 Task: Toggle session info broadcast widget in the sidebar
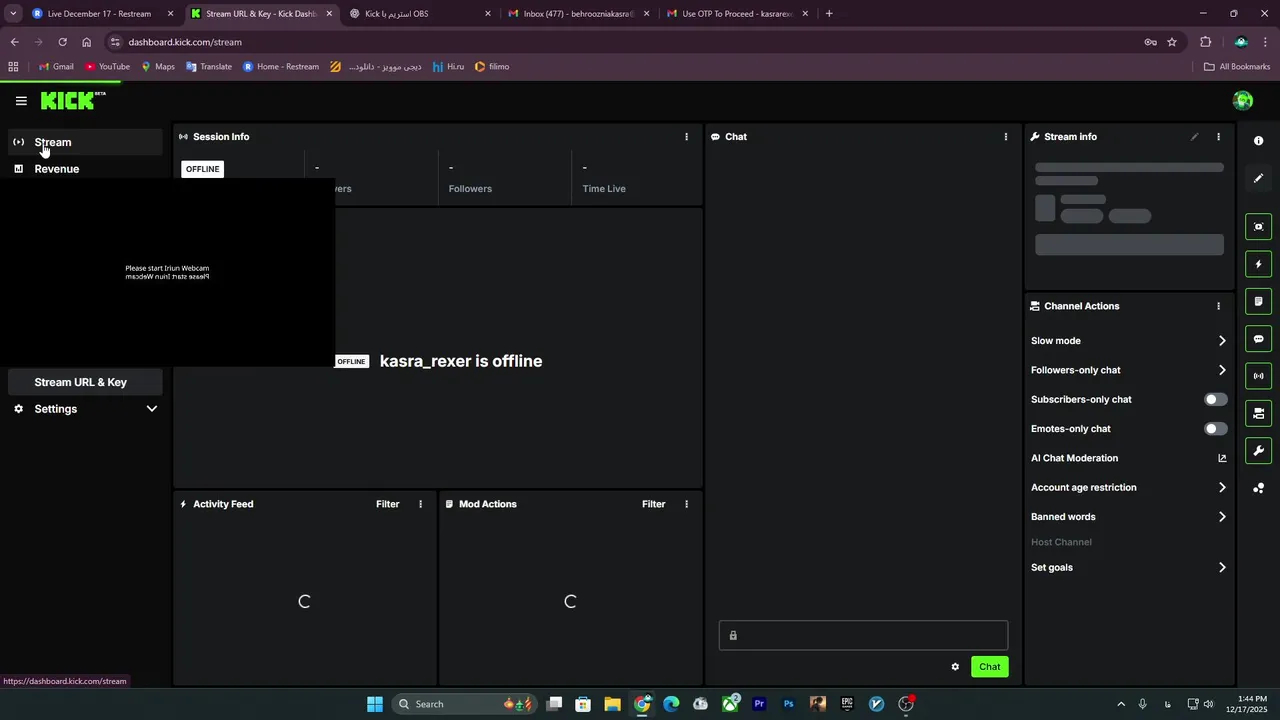(1258, 376)
